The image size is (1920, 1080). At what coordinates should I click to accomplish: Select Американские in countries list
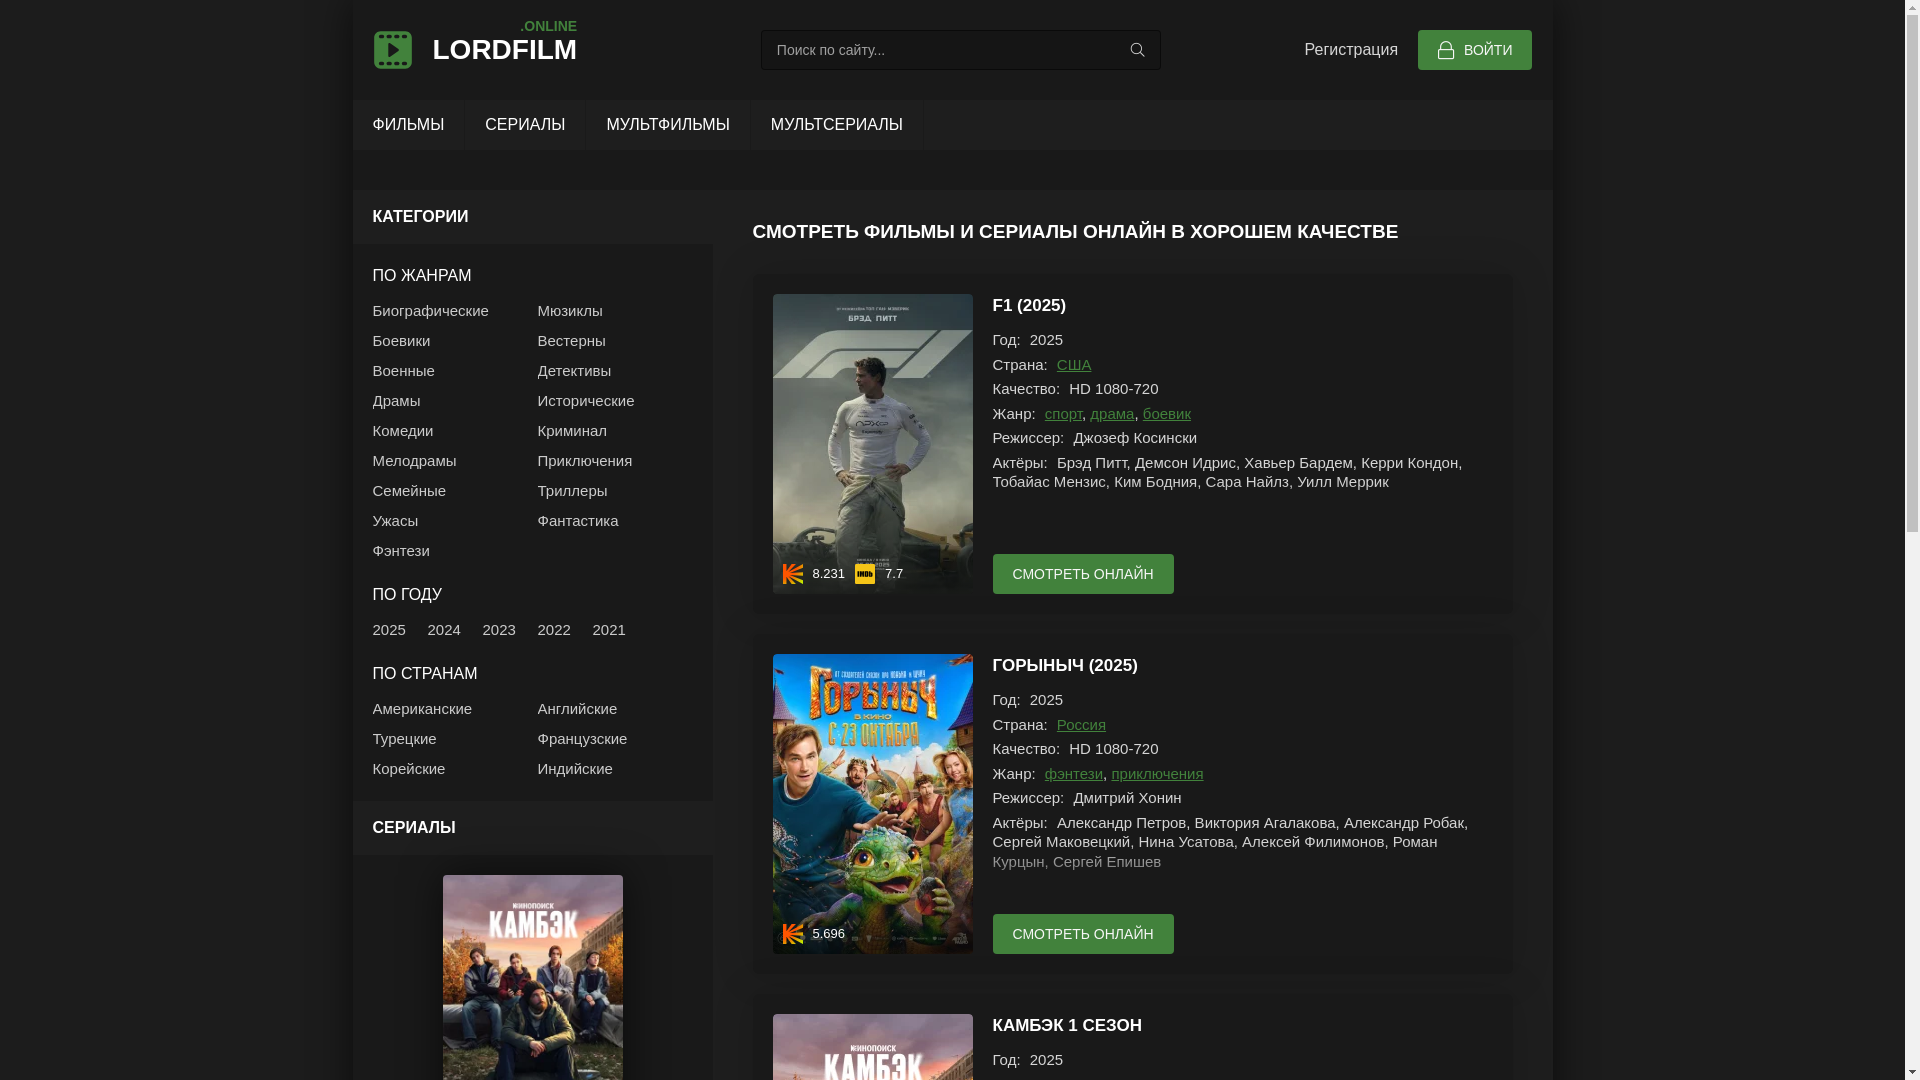(422, 709)
